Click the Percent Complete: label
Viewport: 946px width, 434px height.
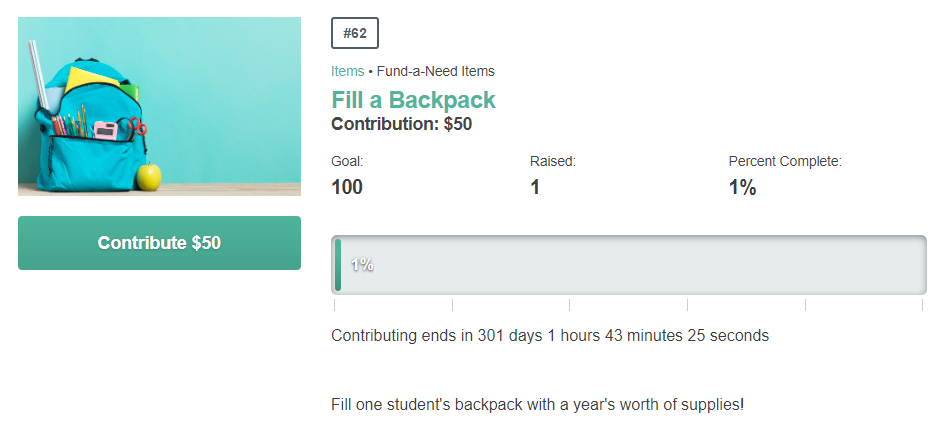coord(785,161)
